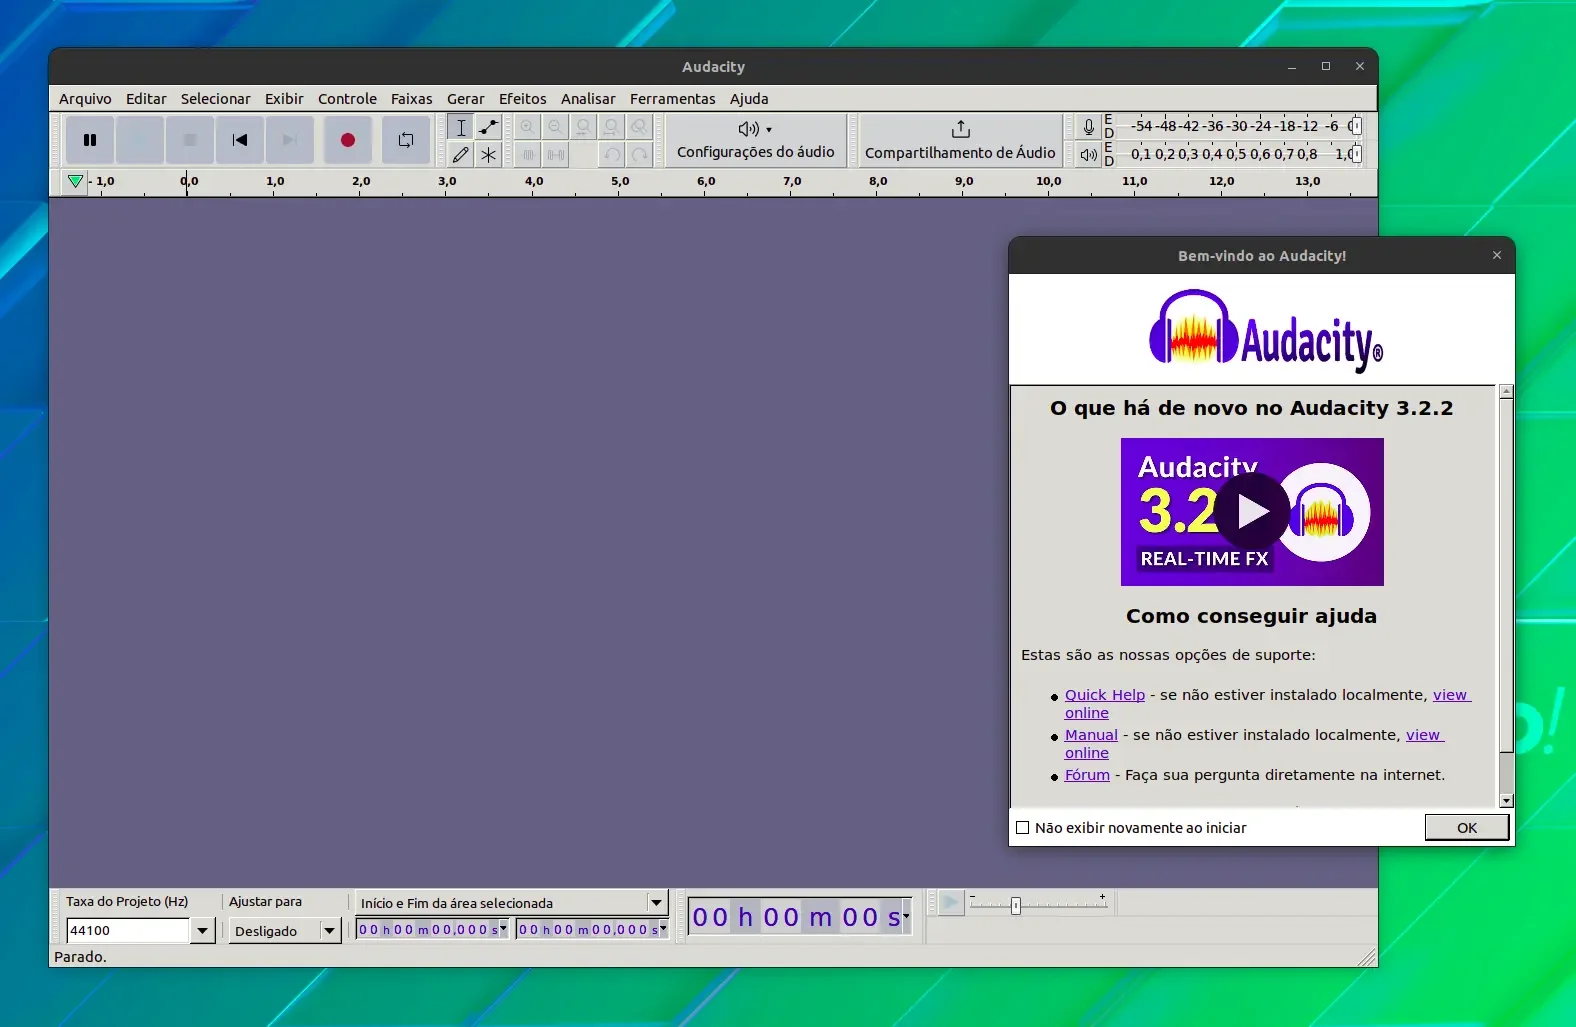
Task: Expand the Taxa do Projeto (Hz) dropdown arrow
Action: click(203, 931)
